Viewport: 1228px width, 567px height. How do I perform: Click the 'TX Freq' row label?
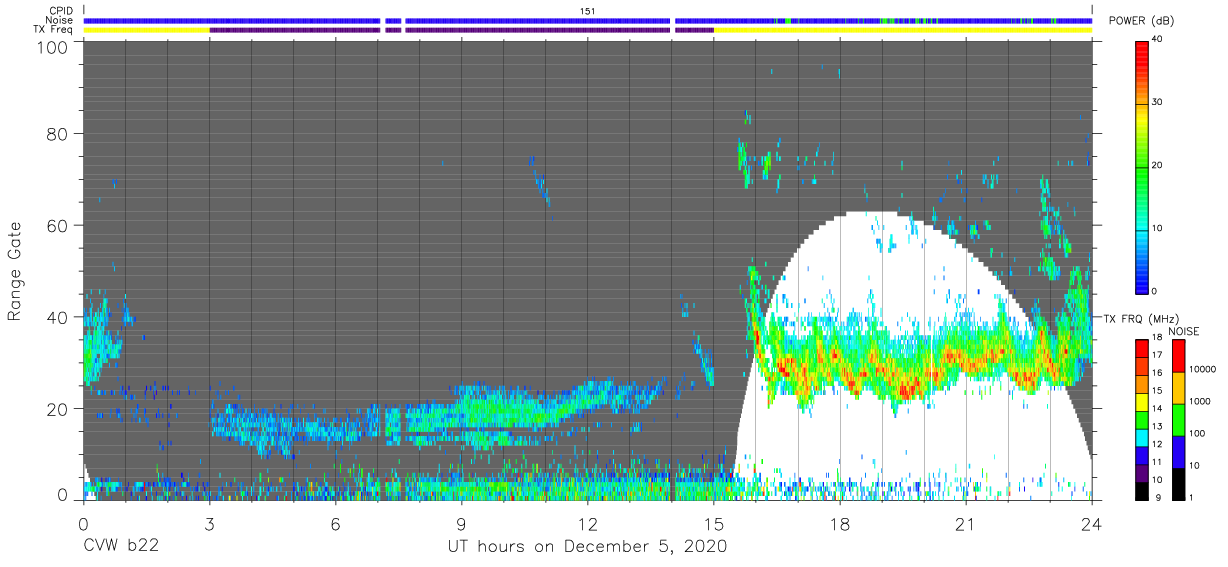pyautogui.click(x=56, y=29)
